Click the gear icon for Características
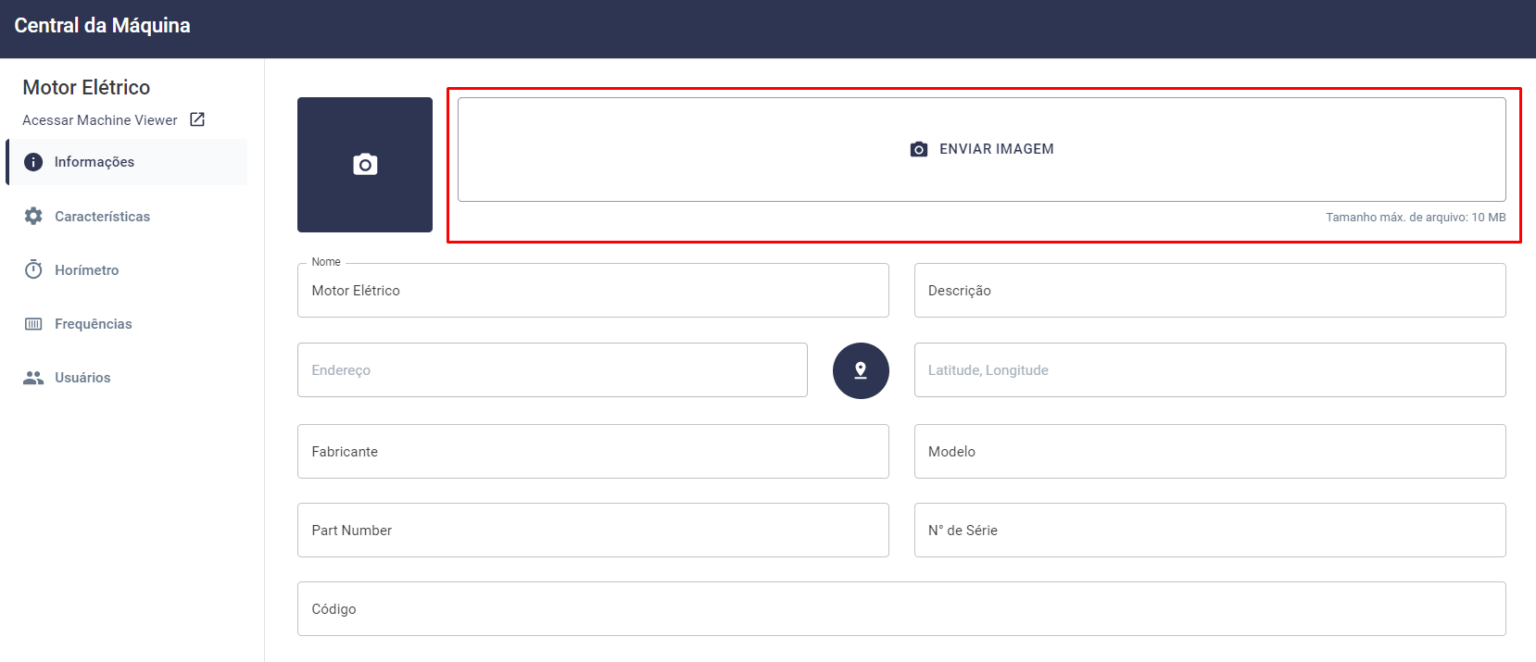This screenshot has height=662, width=1536. tap(33, 216)
